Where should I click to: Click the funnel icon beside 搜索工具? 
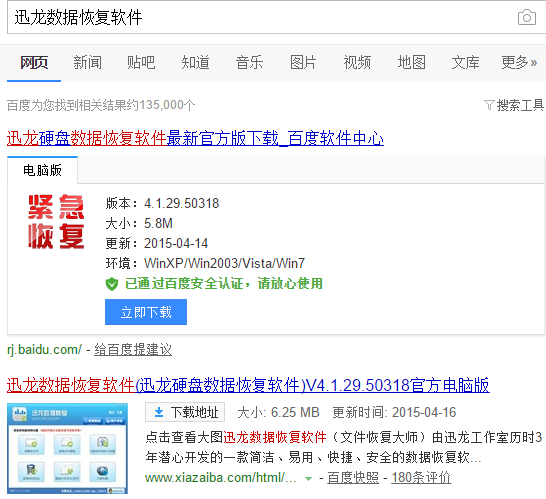click(489, 105)
